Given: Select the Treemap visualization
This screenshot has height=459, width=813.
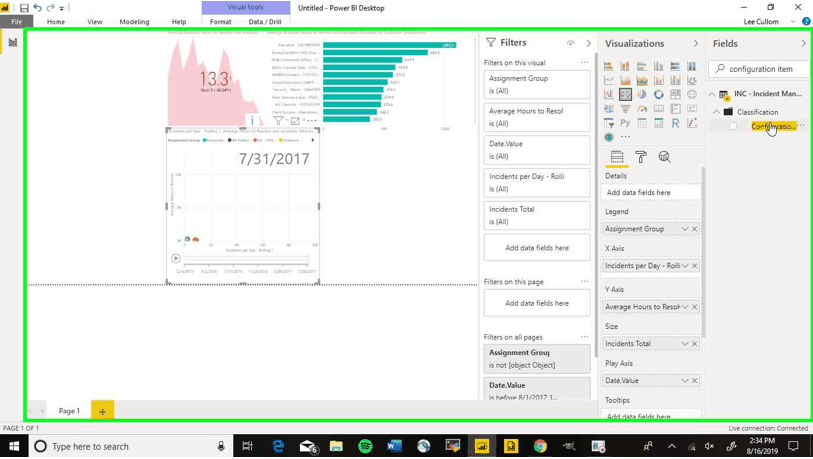Looking at the screenshot, I should click(x=675, y=94).
